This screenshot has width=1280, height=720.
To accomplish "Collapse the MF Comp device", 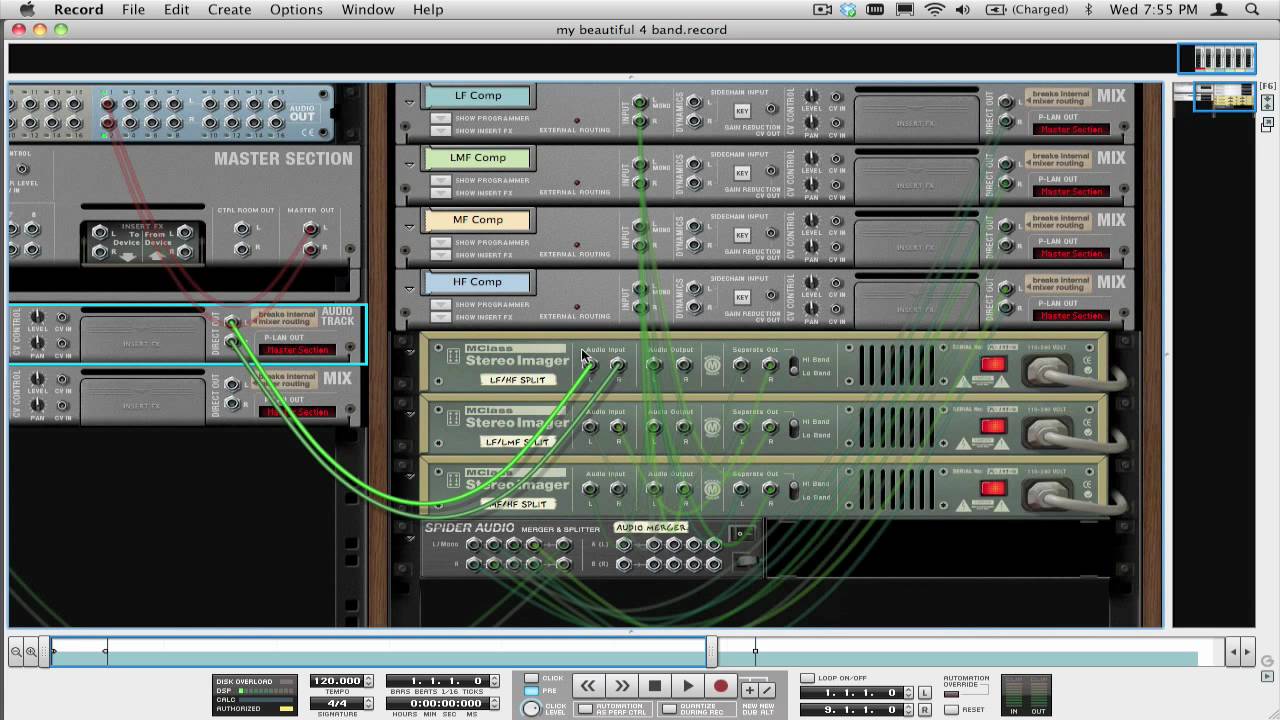I will [x=409, y=226].
